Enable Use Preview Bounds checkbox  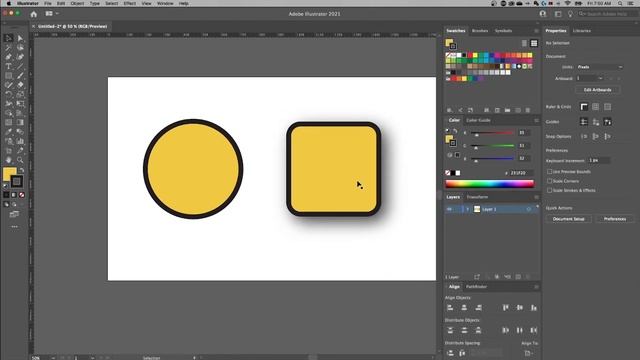point(549,171)
